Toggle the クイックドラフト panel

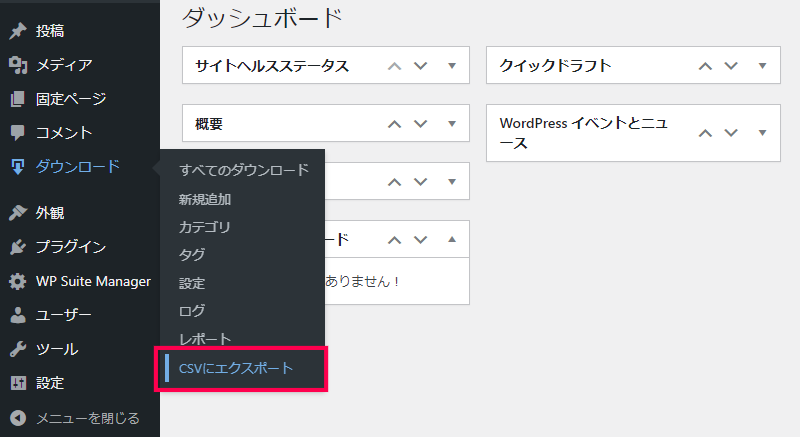click(762, 66)
